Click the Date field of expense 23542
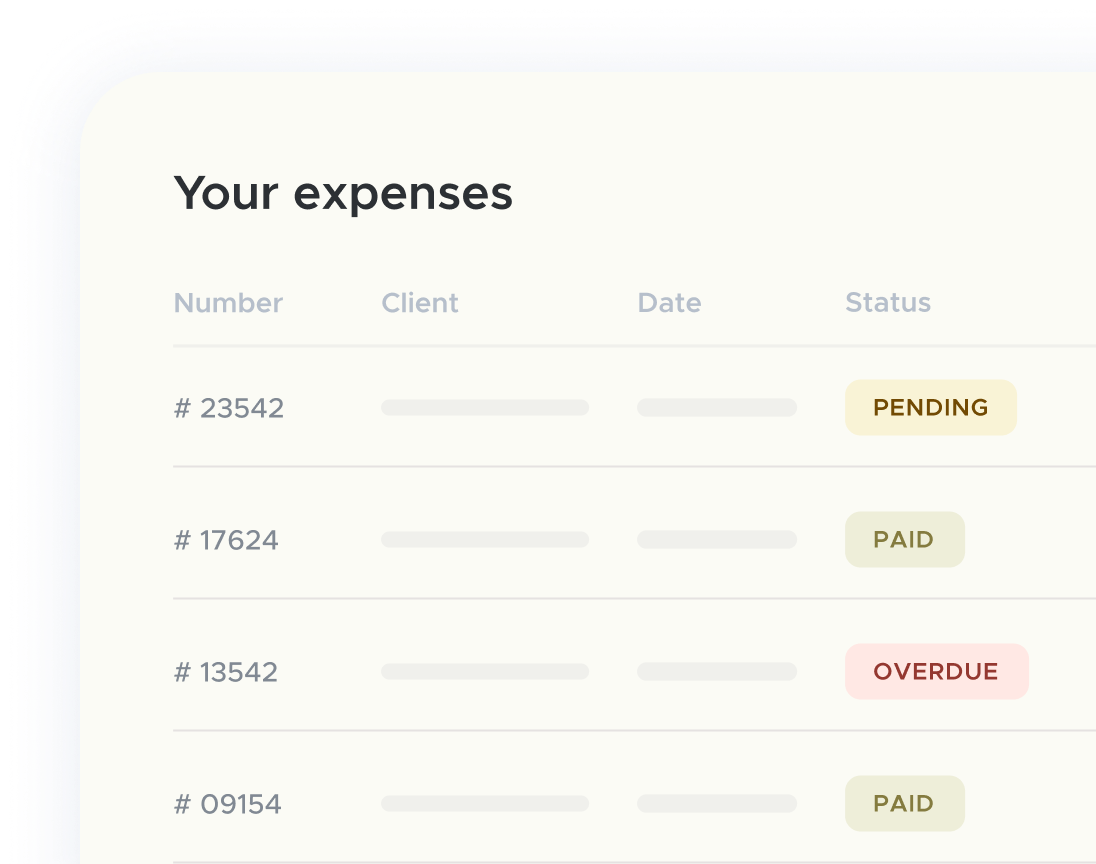1096x864 pixels. coord(716,407)
